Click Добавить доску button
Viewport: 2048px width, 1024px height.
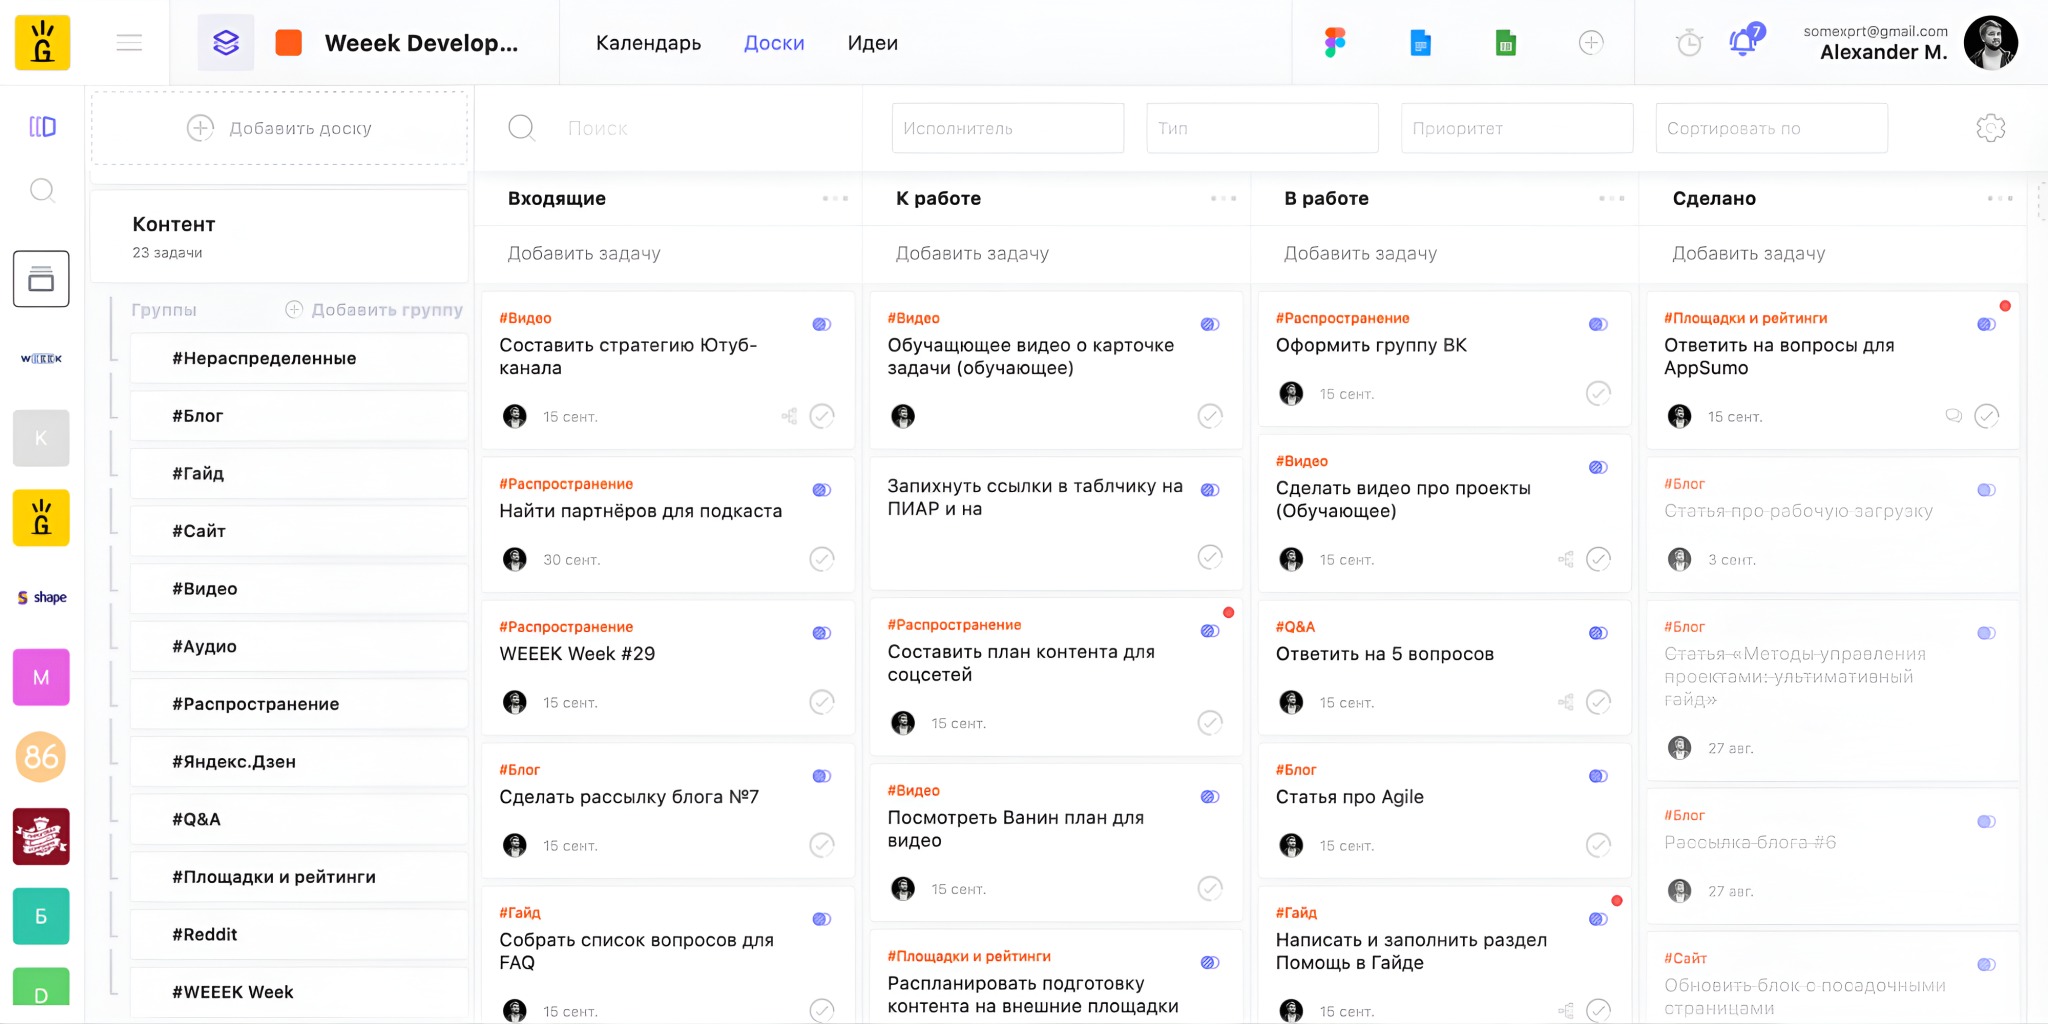coord(280,128)
